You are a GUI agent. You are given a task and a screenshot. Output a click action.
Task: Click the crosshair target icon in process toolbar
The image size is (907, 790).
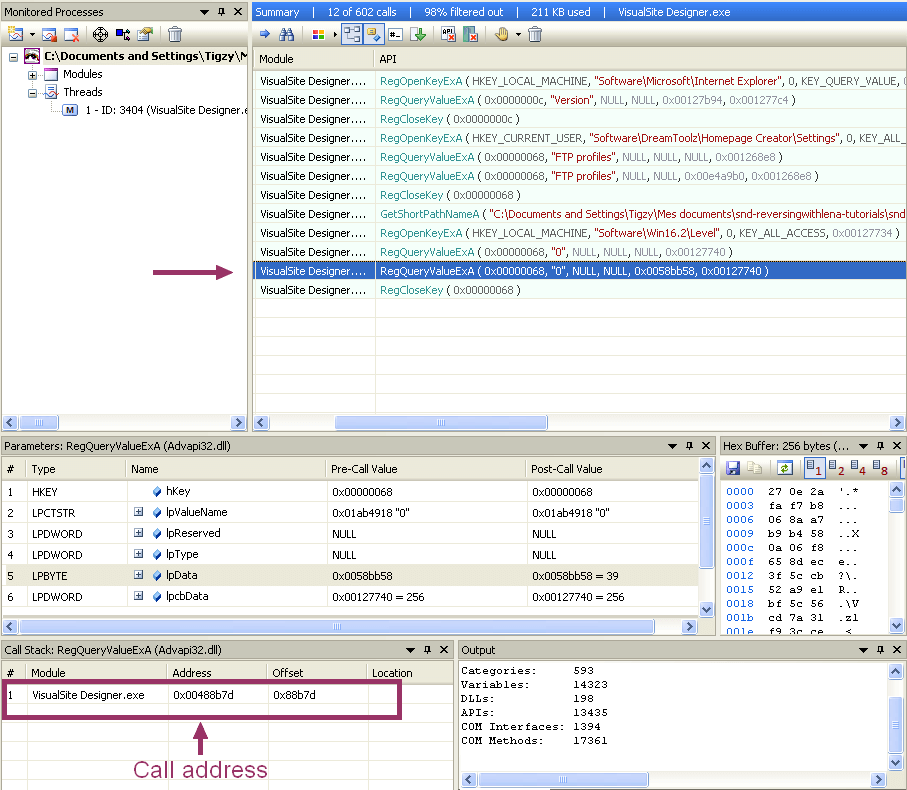coord(100,34)
